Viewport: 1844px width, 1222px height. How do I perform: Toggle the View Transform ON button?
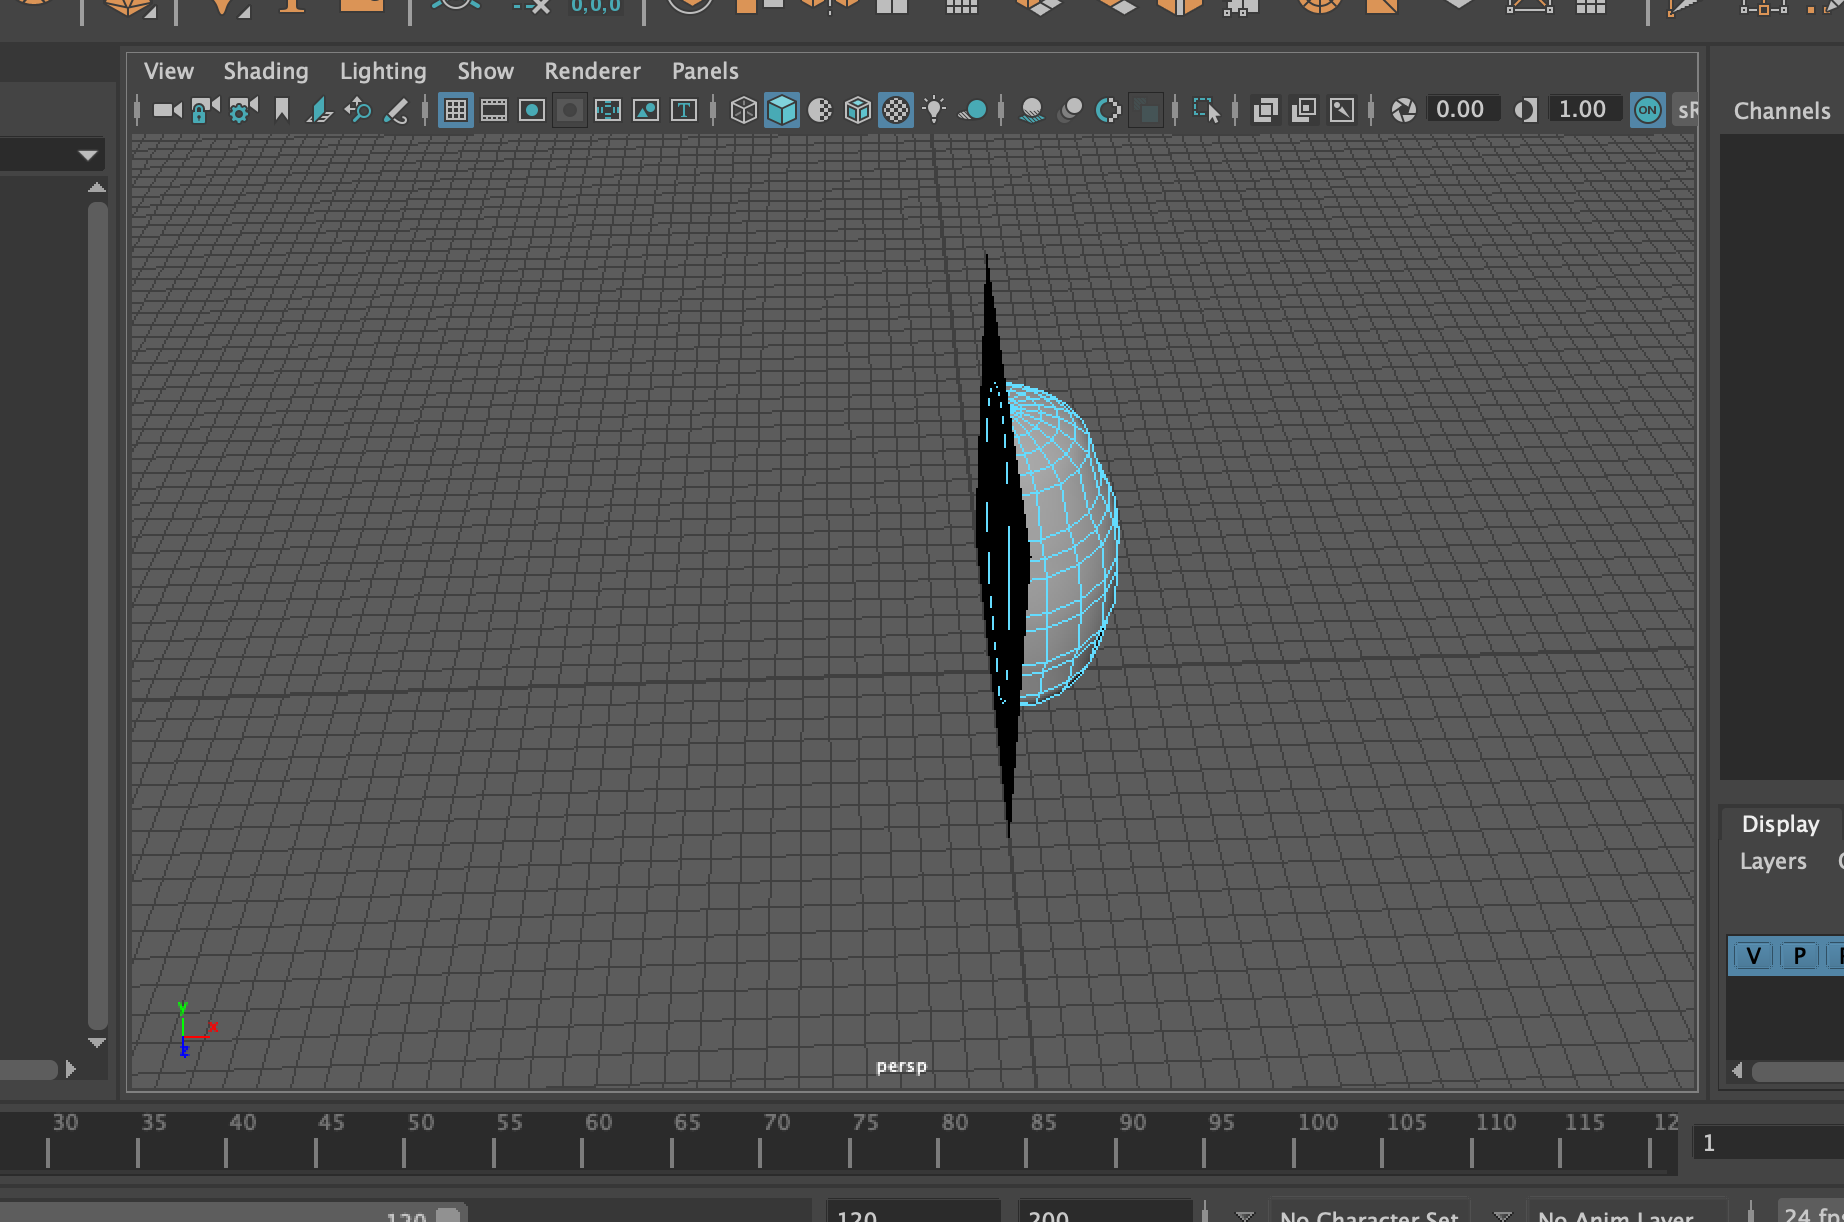tap(1648, 110)
